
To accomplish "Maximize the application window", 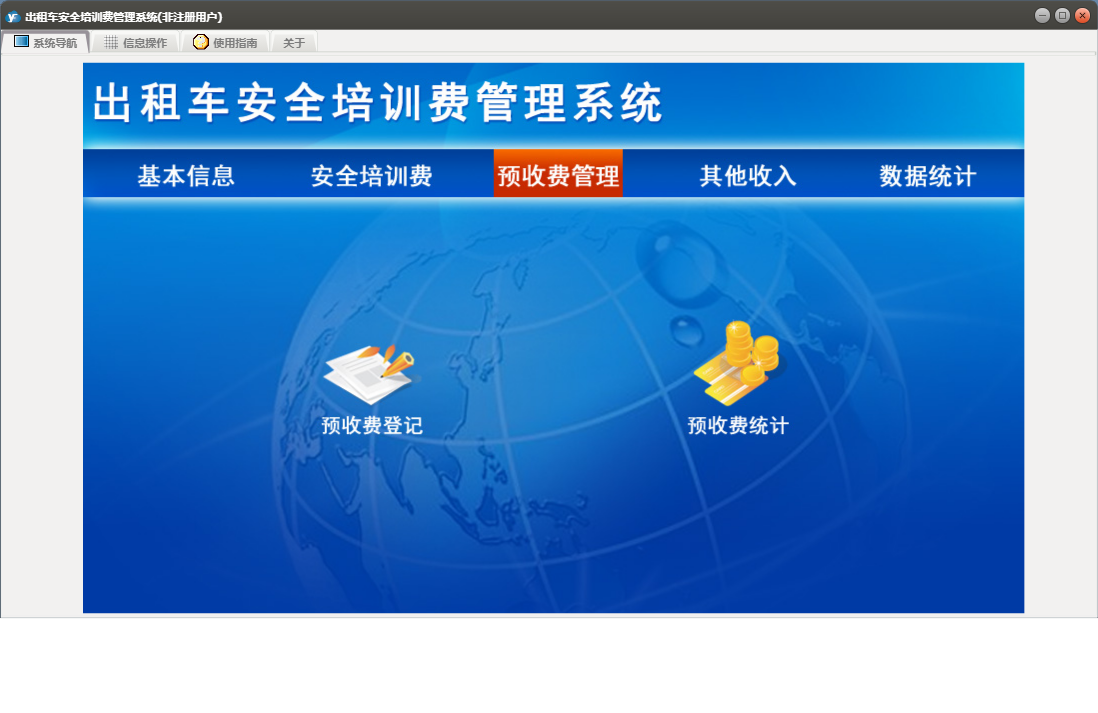I will pos(1062,15).
